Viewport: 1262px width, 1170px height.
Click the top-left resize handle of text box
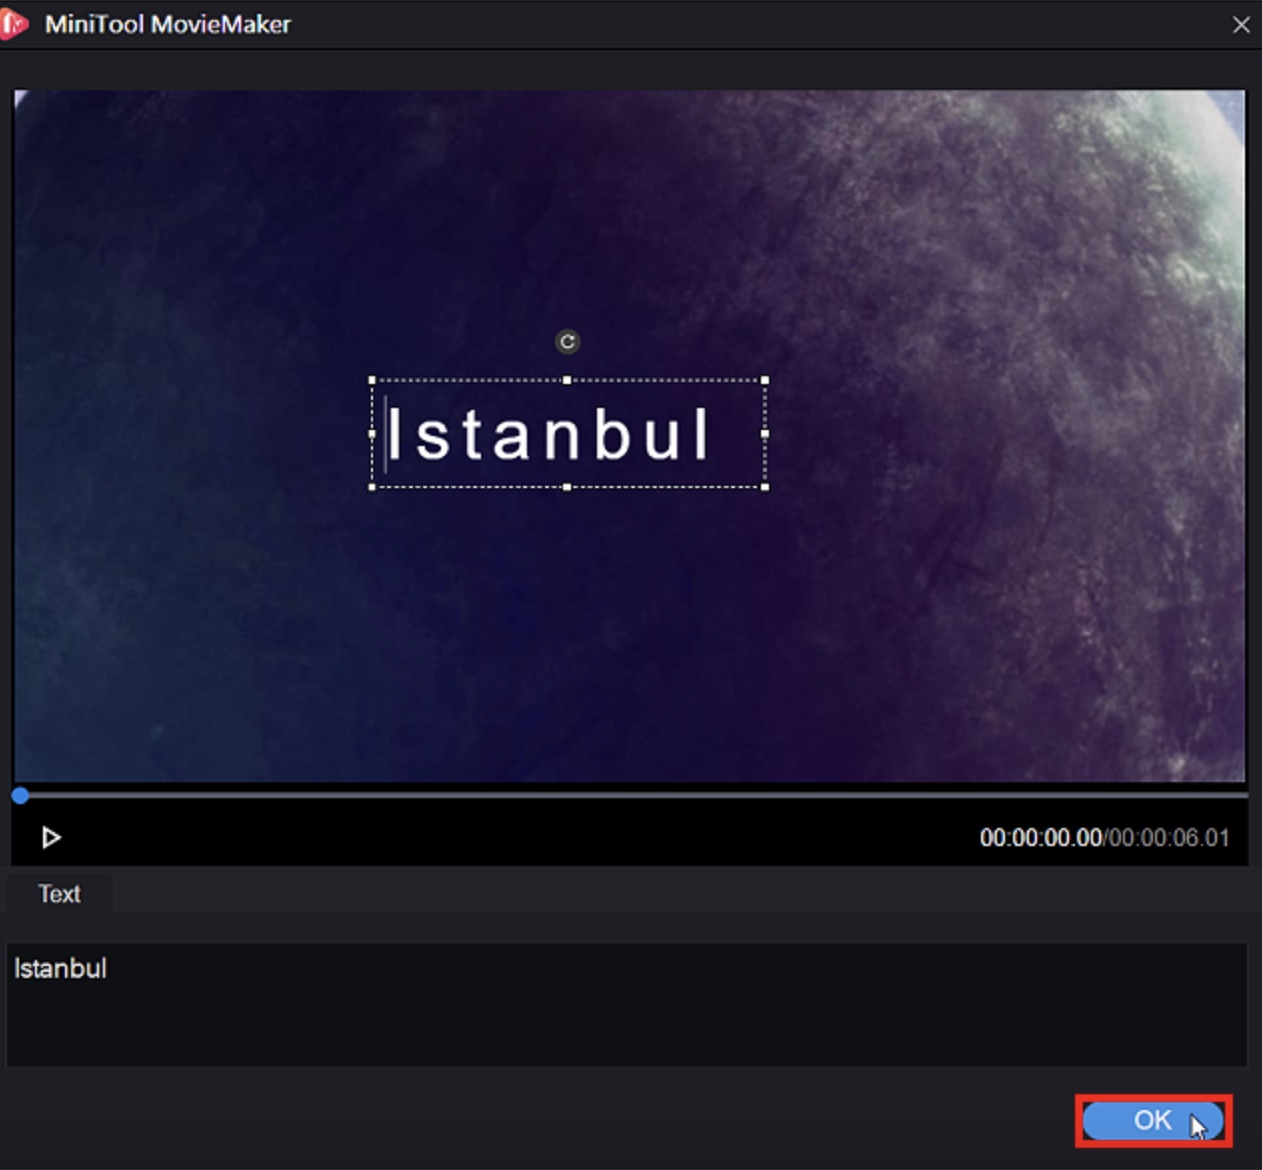[x=372, y=380]
